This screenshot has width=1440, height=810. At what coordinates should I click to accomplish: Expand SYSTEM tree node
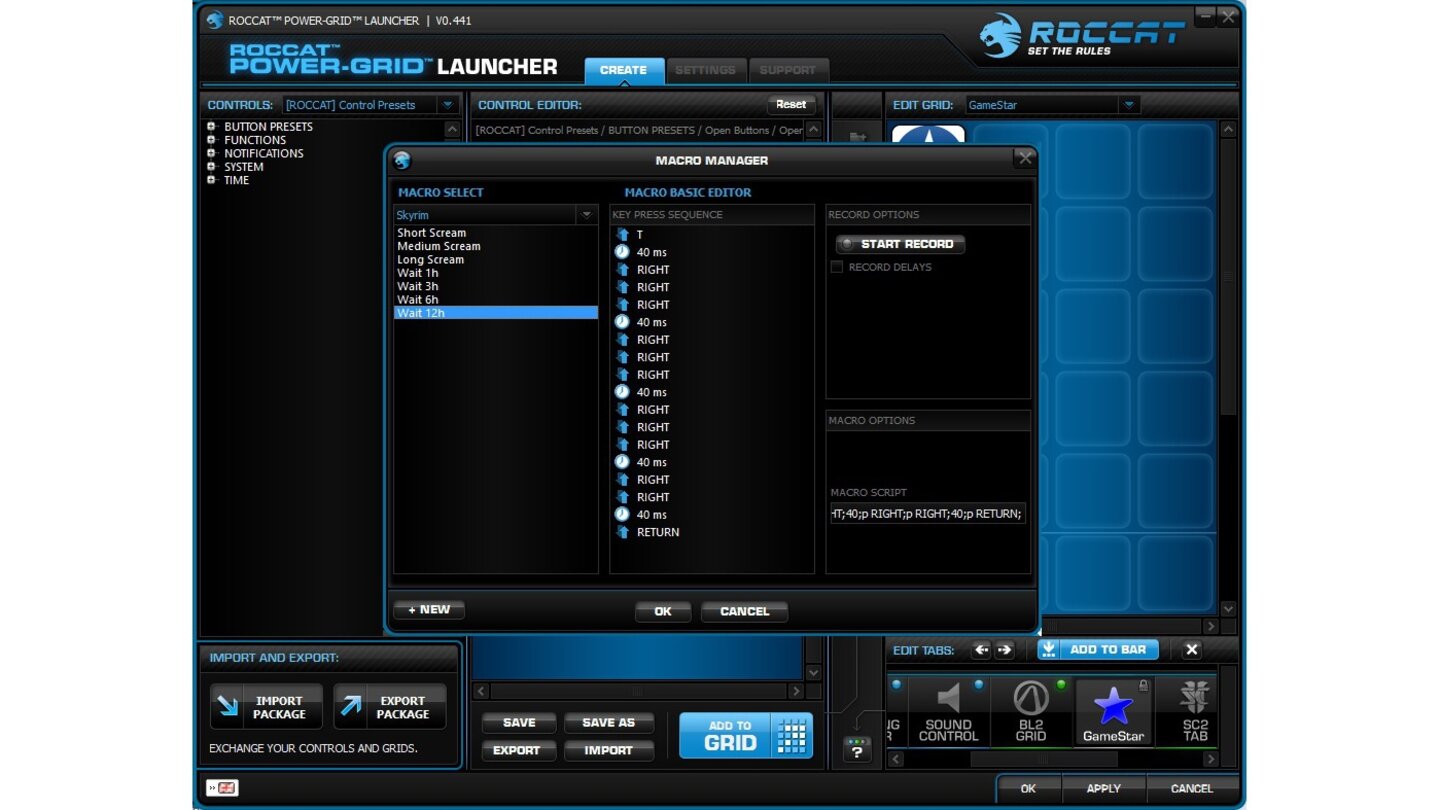(211, 167)
